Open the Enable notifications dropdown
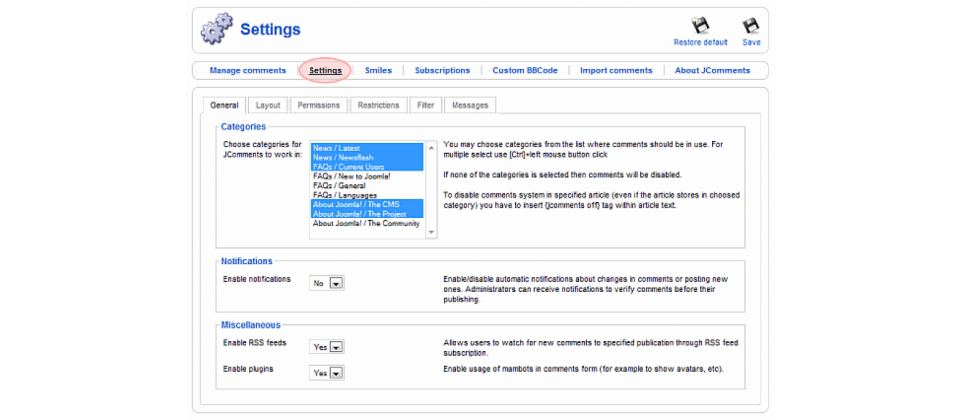The width and height of the screenshot is (960, 420). click(327, 283)
